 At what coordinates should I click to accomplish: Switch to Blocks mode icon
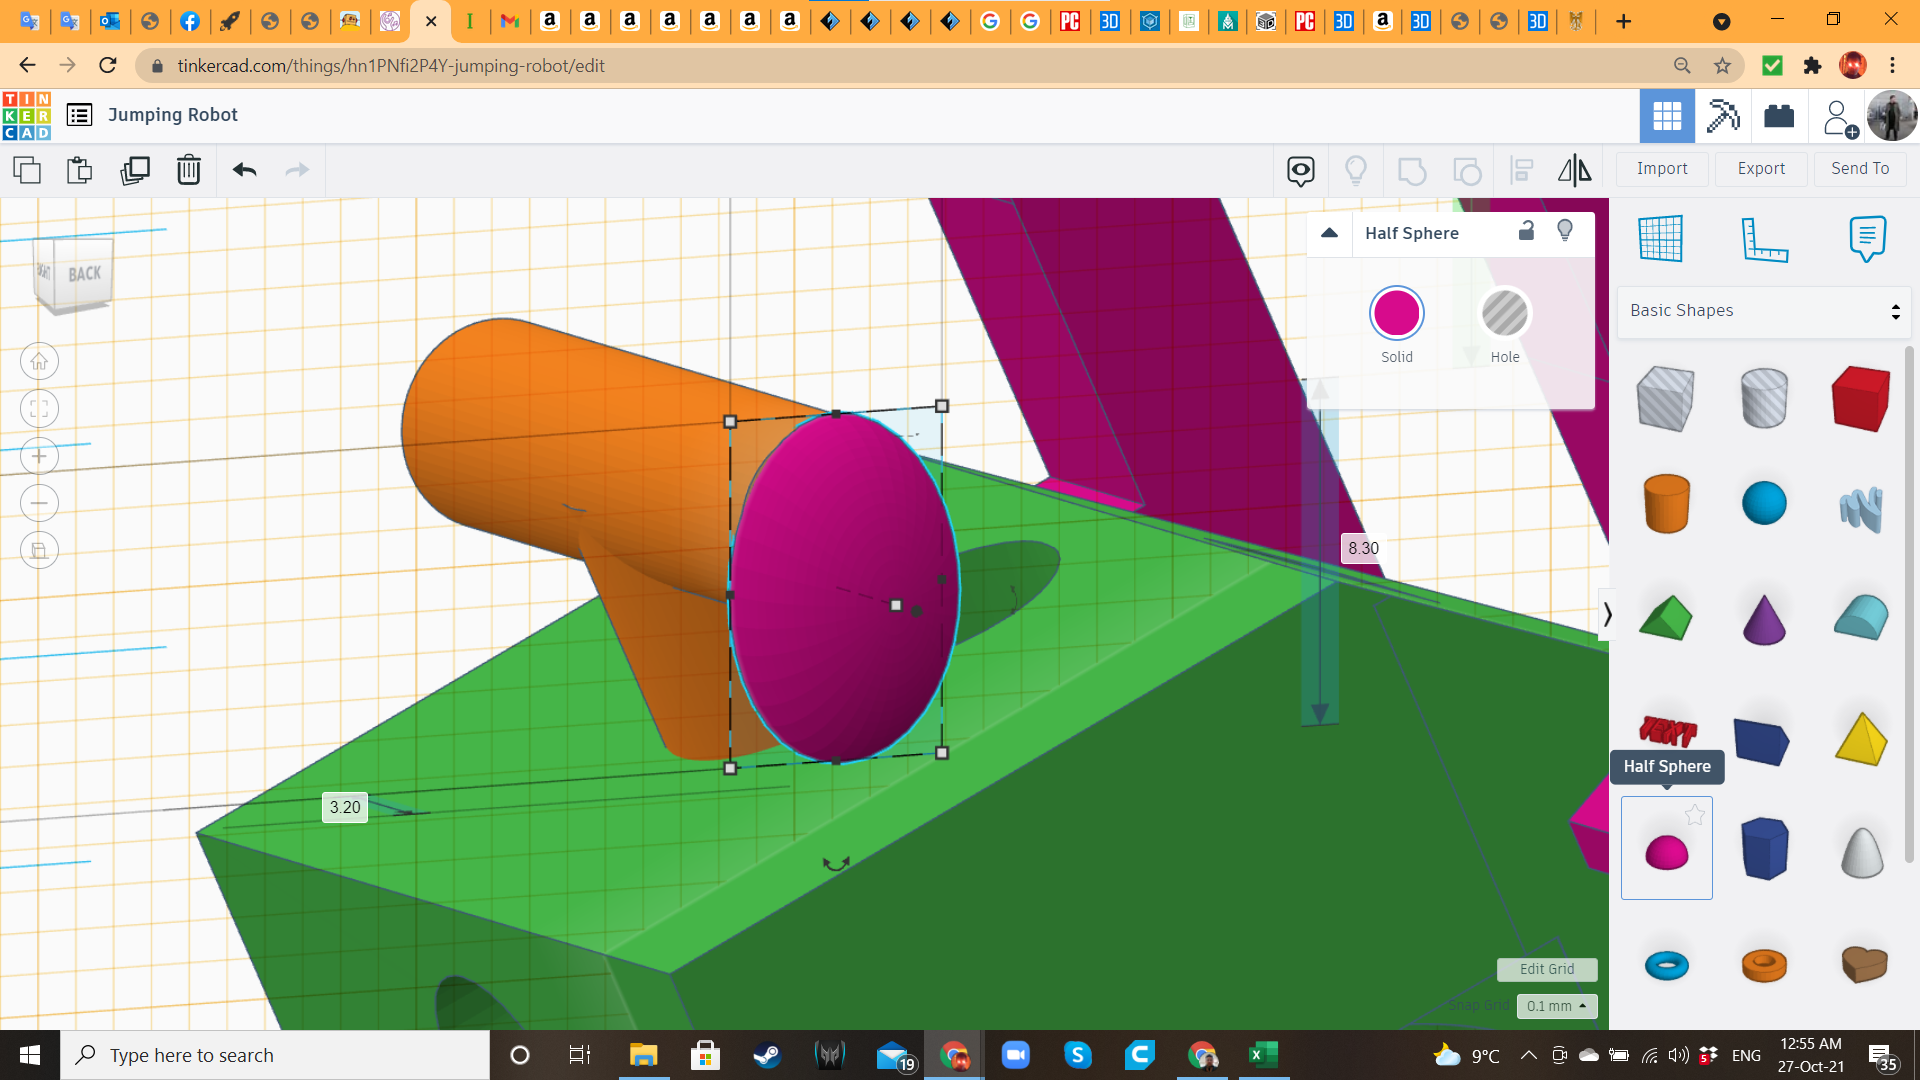click(1723, 116)
